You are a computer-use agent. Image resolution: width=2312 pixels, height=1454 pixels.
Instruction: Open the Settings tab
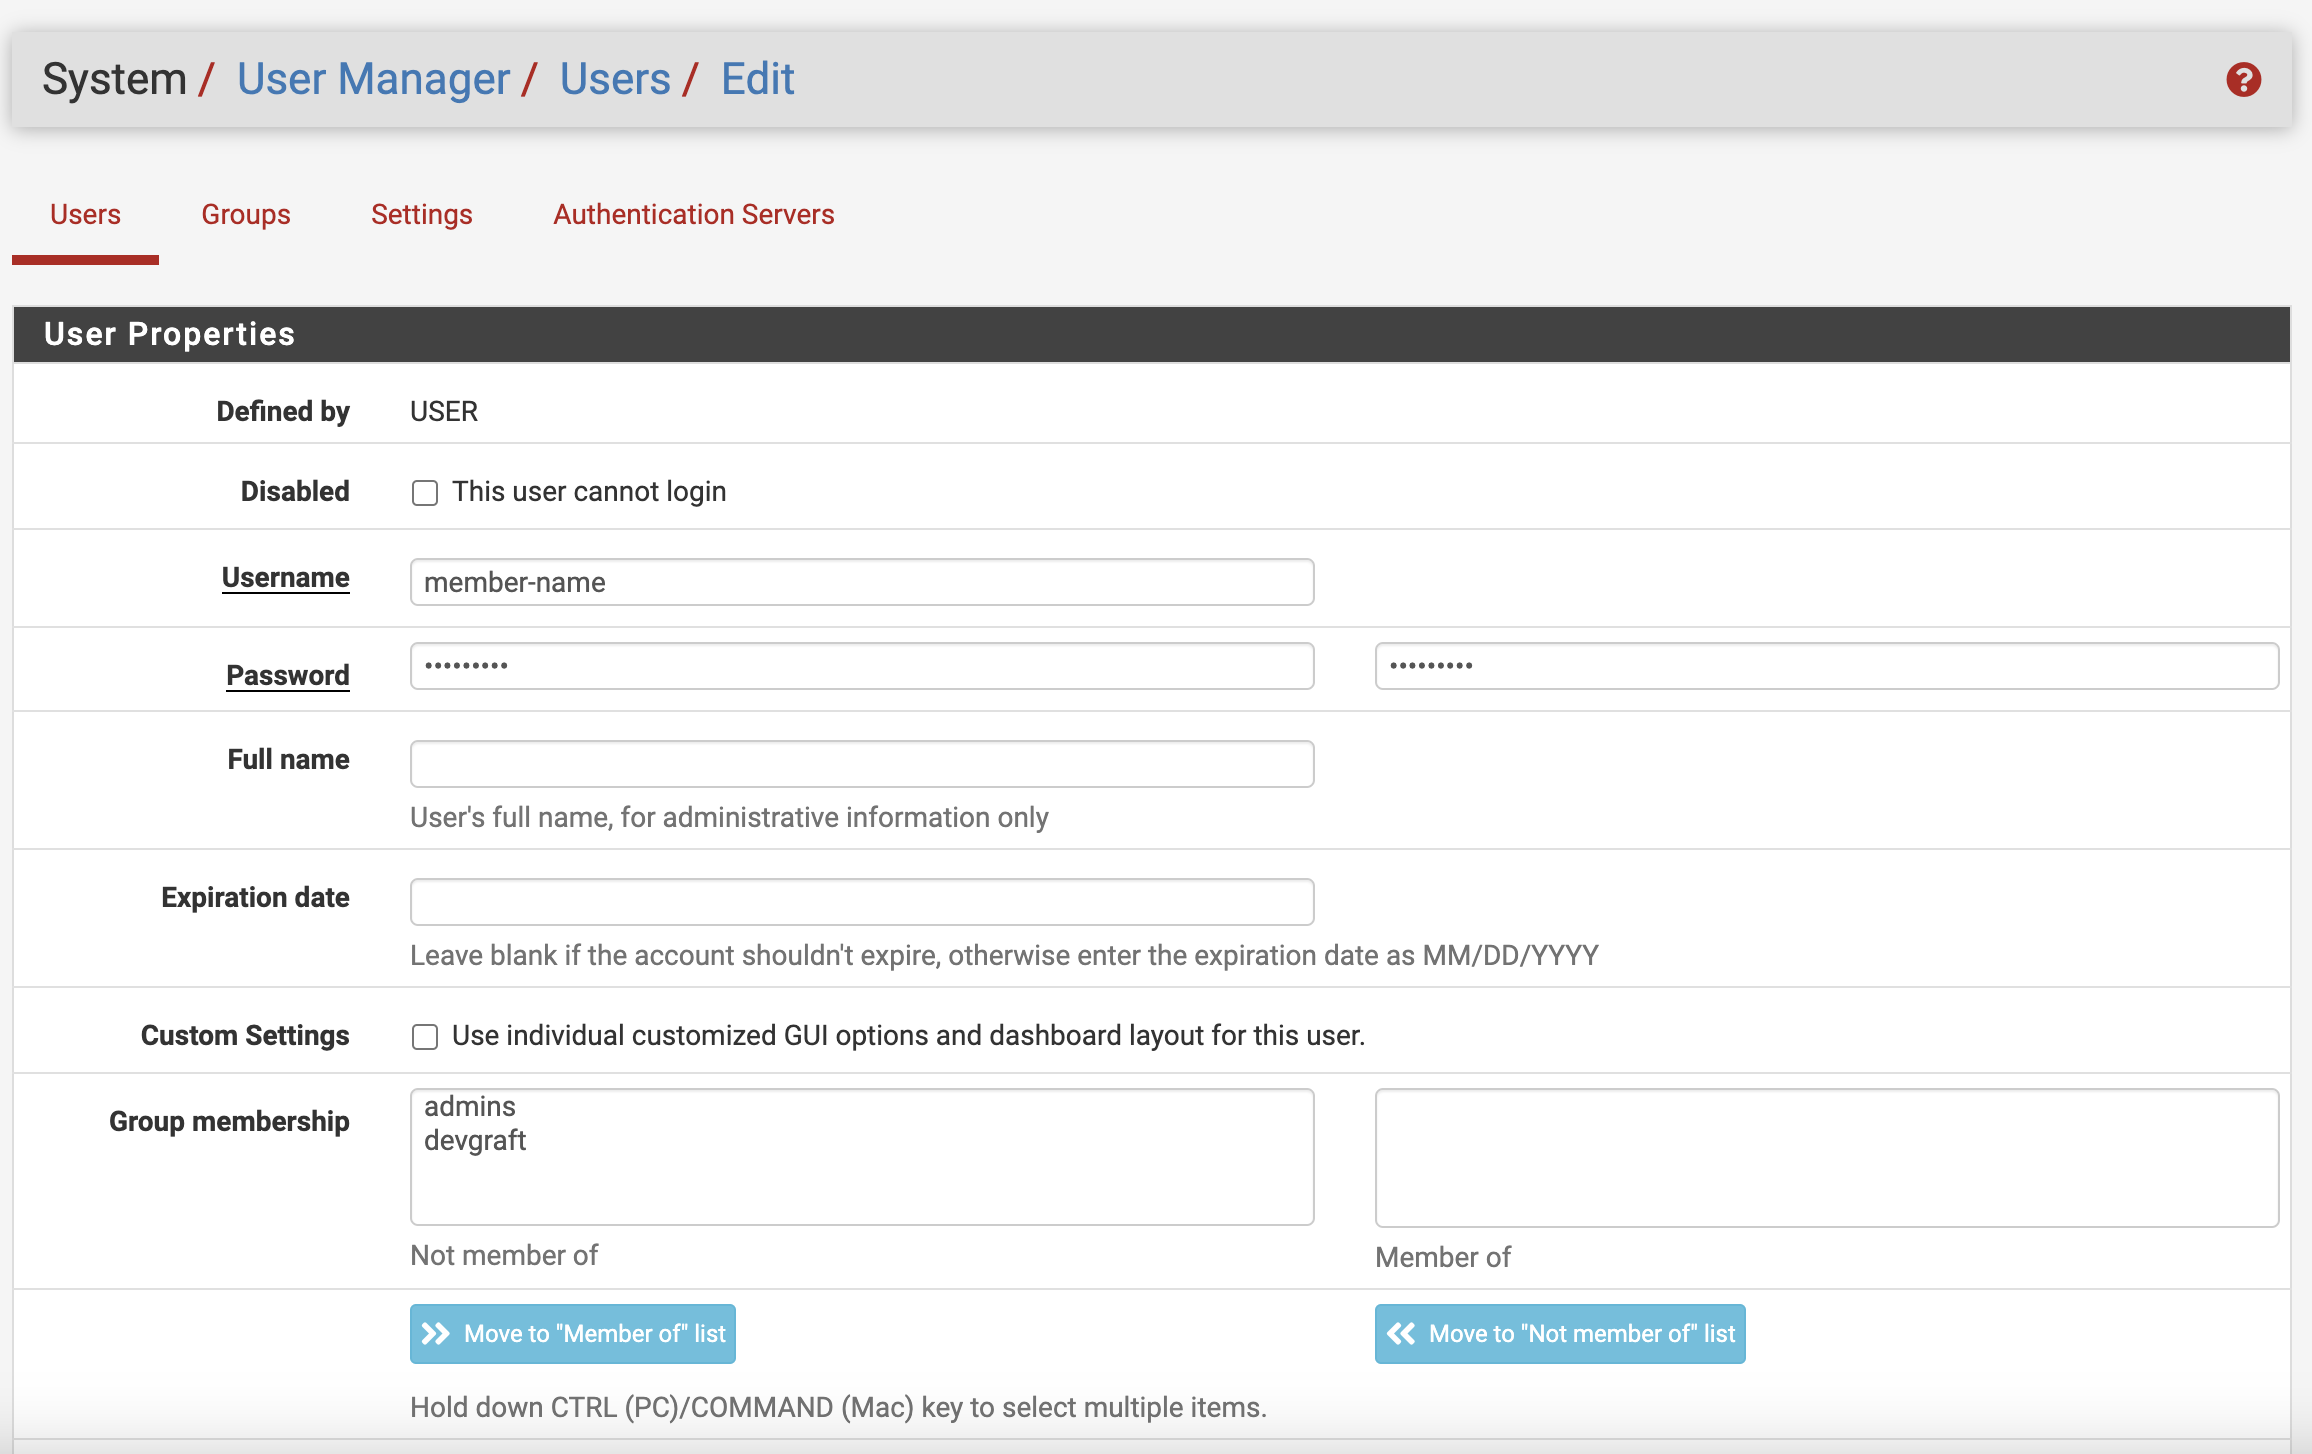(421, 215)
